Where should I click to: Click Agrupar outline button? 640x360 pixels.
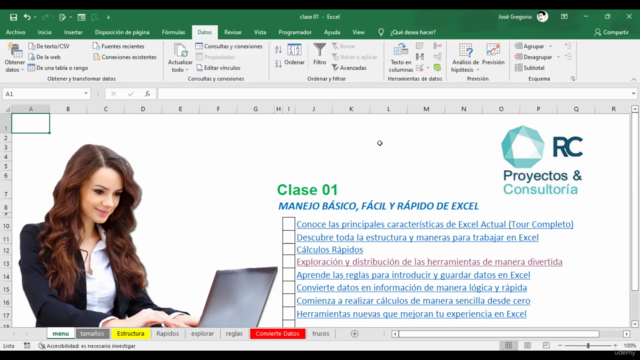pyautogui.click(x=530, y=46)
